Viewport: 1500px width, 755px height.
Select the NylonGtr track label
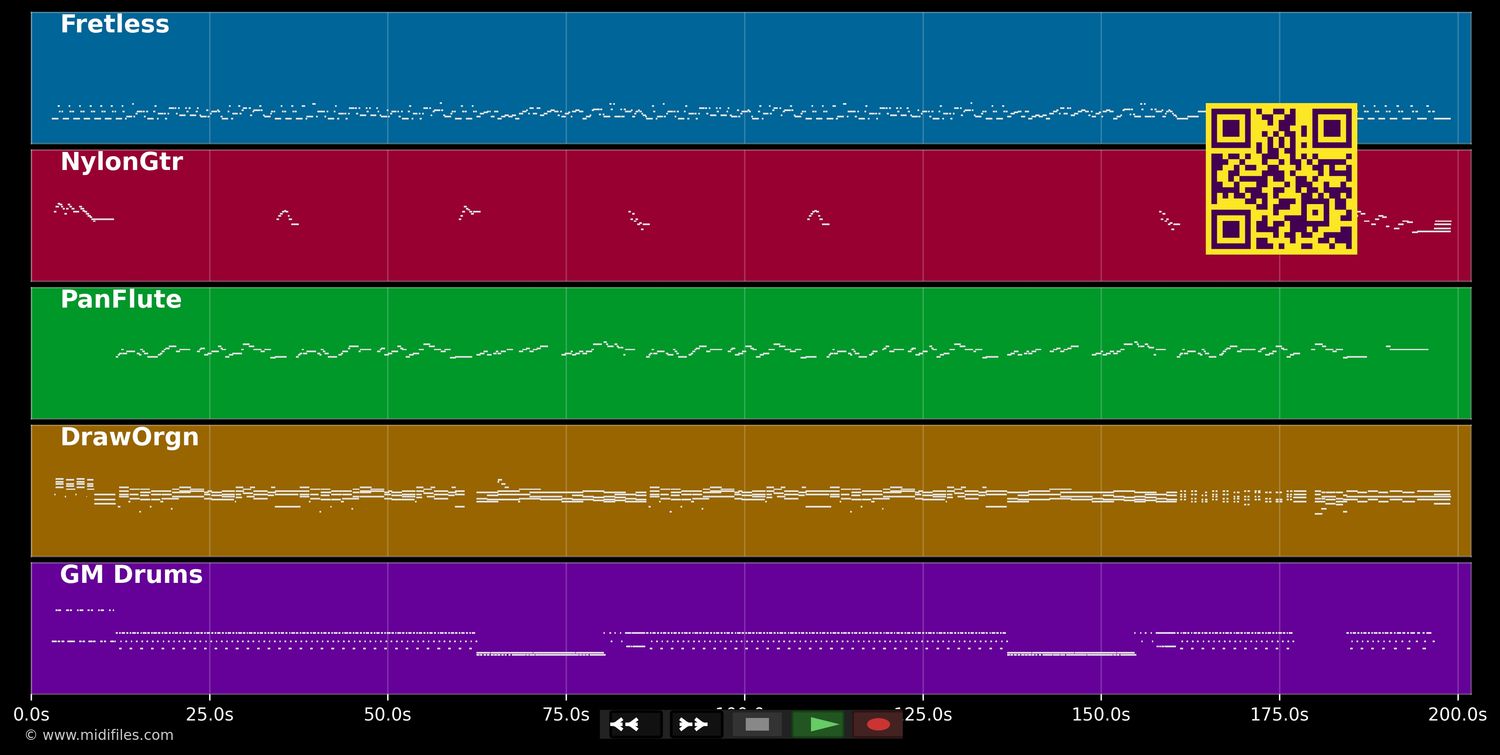click(x=121, y=162)
